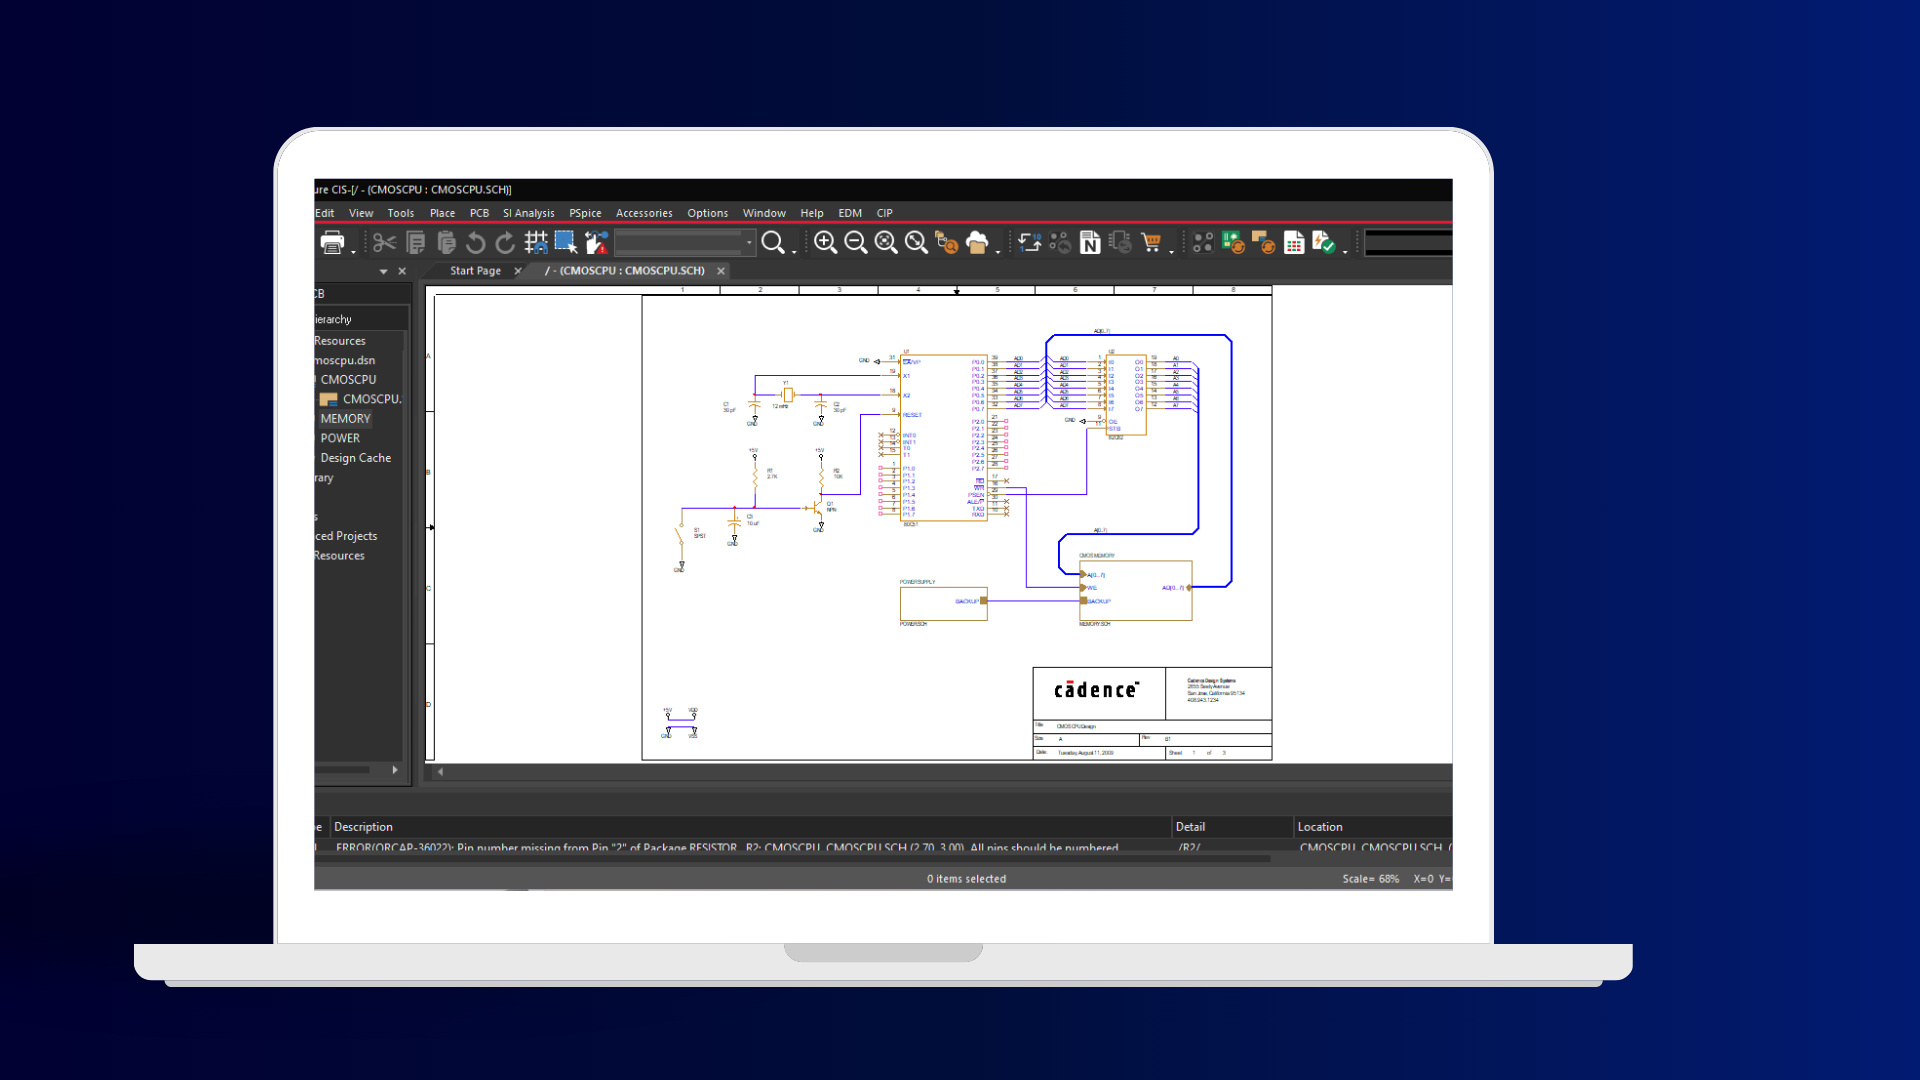
Task: Click the tan layout sync icon
Action: 1264,242
